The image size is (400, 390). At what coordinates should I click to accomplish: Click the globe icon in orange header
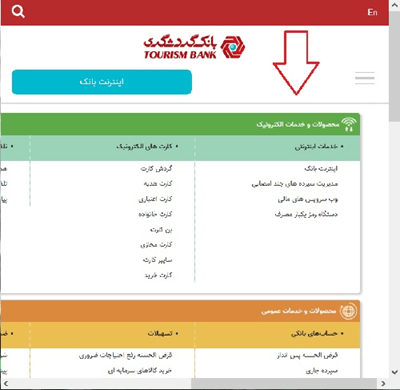[x=348, y=311]
